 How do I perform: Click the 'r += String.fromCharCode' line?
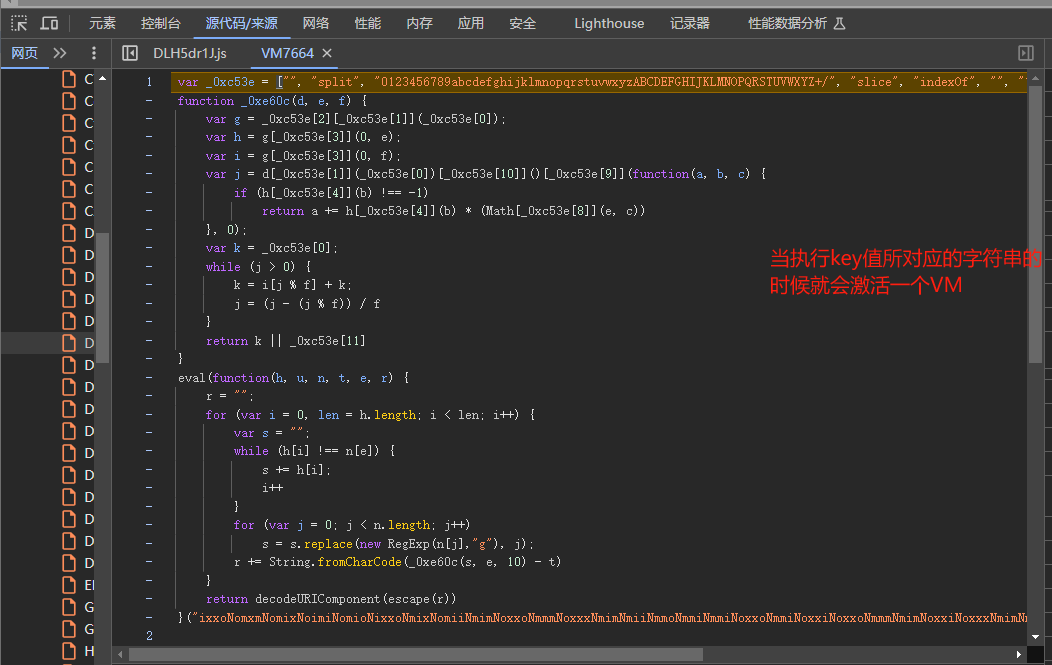[x=397, y=562]
